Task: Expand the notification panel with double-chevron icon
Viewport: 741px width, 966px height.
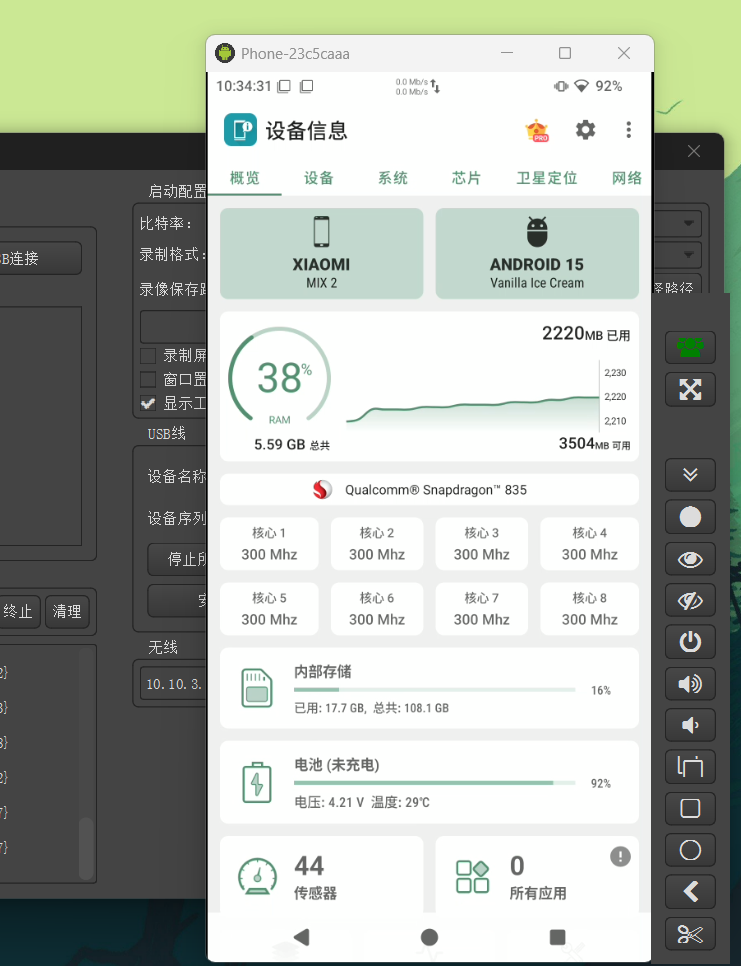Action: pyautogui.click(x=690, y=474)
